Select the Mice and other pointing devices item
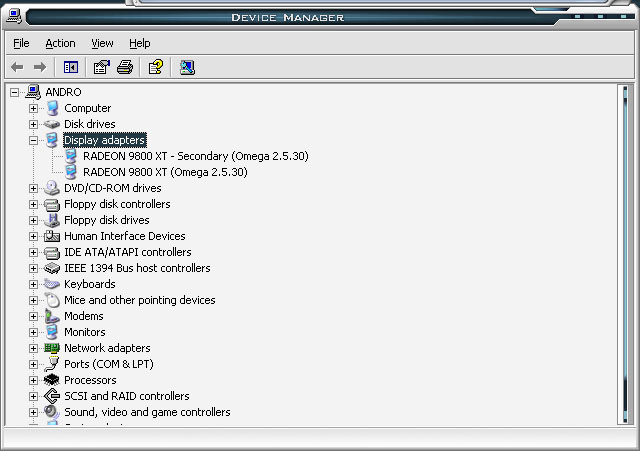 point(139,300)
